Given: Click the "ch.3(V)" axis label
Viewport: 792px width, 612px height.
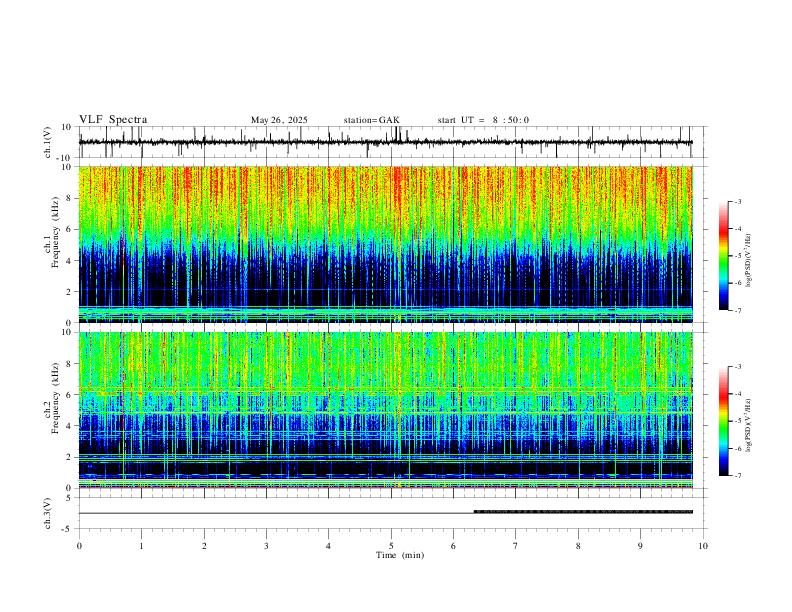Looking at the screenshot, I should click(48, 513).
